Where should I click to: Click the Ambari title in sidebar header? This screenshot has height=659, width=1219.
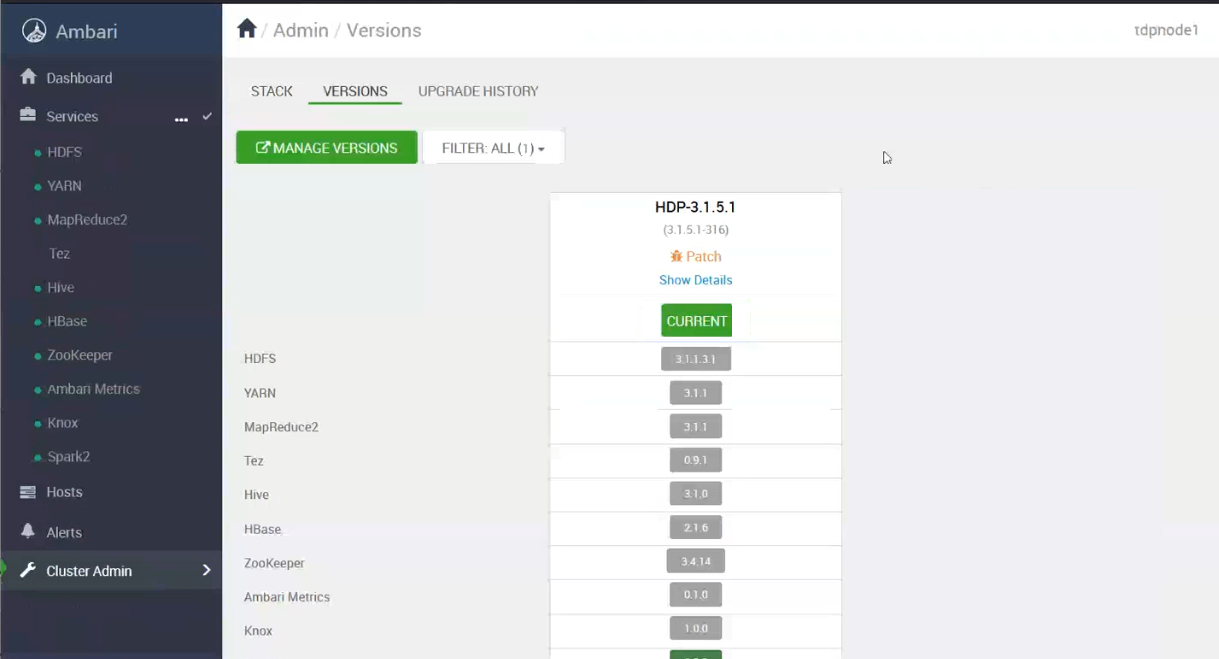[x=86, y=32]
